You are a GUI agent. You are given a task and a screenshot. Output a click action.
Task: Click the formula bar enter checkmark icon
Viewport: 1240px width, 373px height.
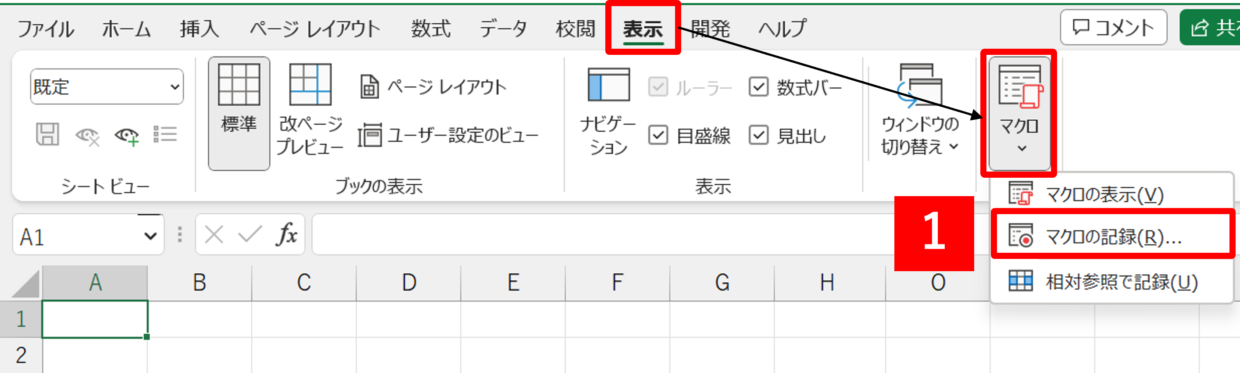tap(250, 235)
